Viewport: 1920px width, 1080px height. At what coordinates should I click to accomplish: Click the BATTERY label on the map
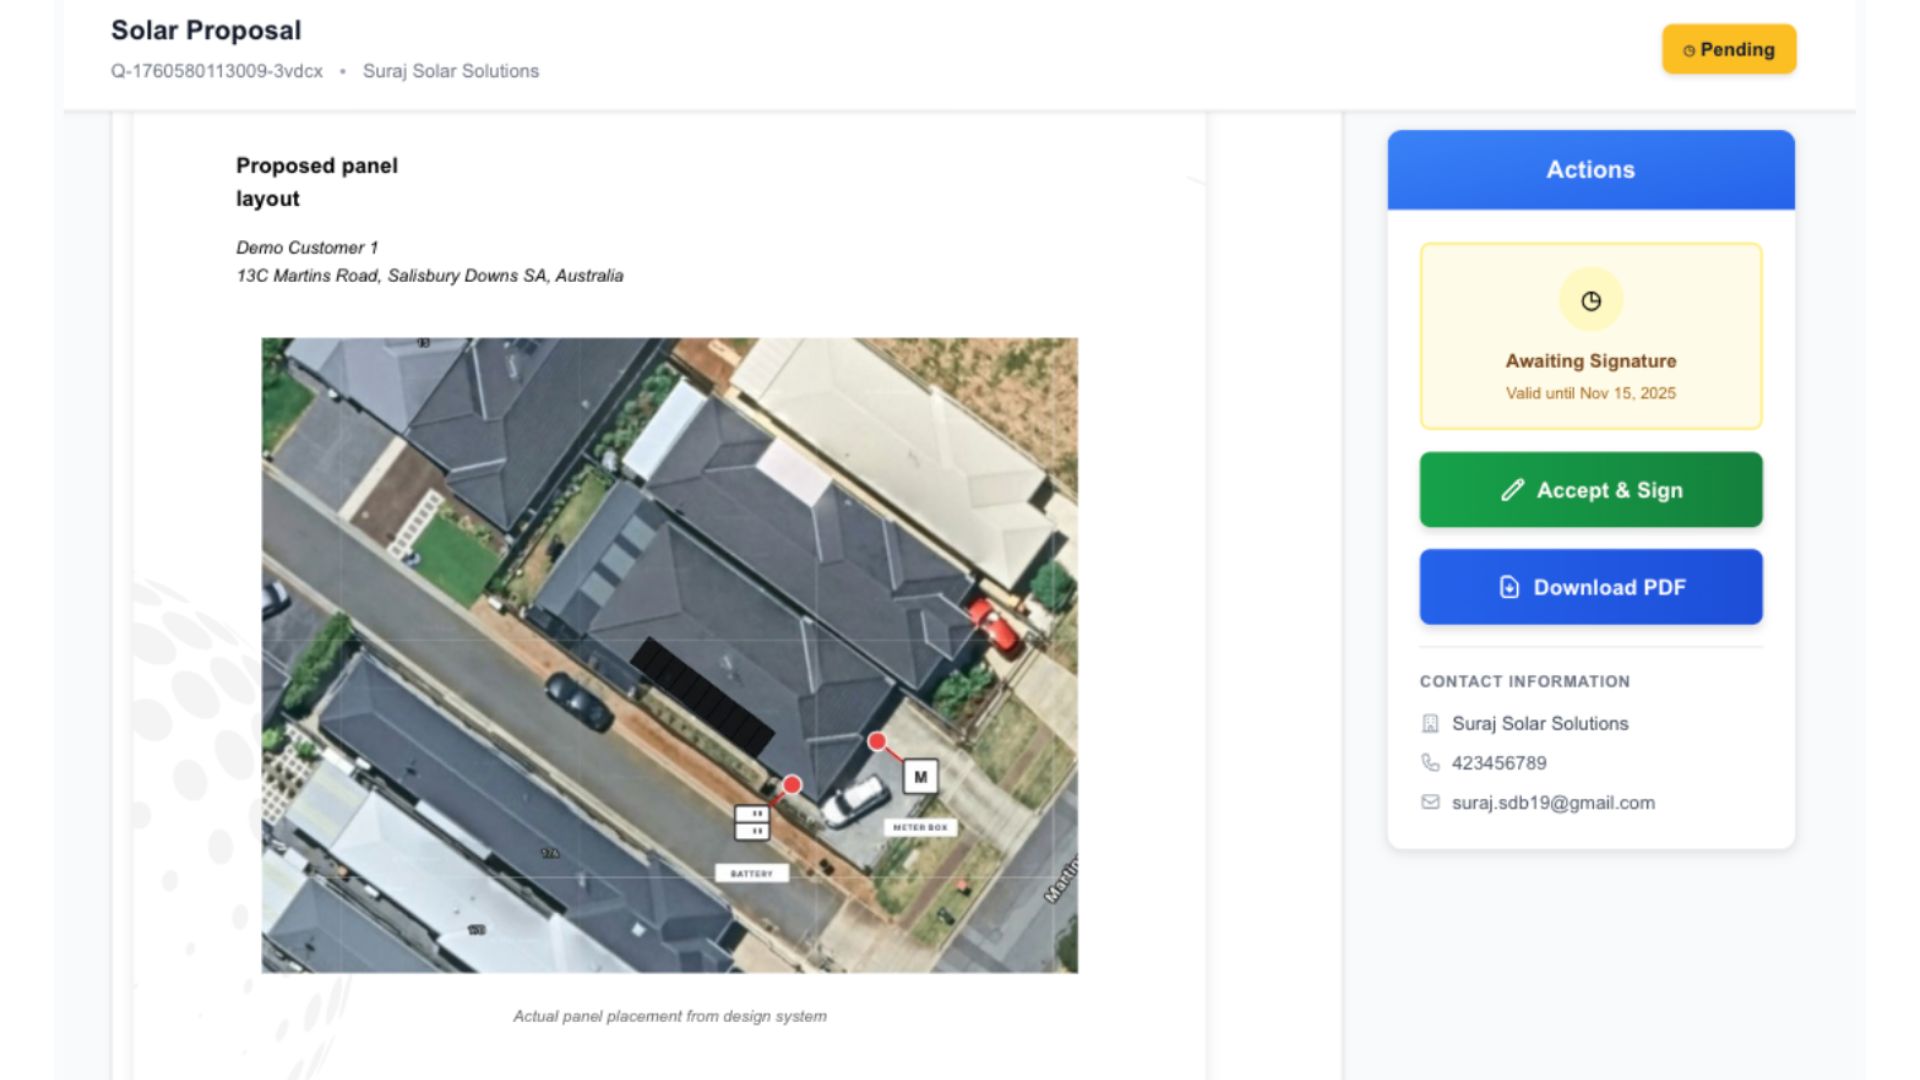[751, 873]
